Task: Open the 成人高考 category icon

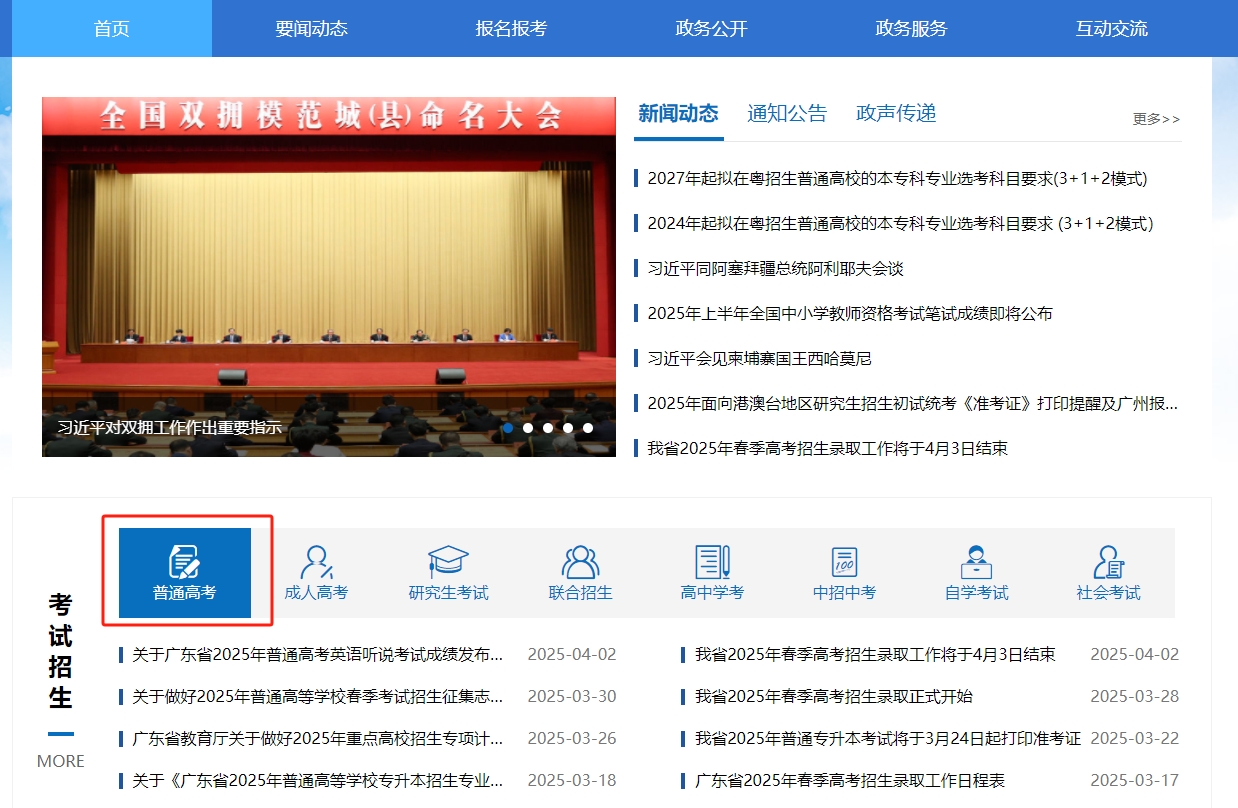Action: [316, 562]
